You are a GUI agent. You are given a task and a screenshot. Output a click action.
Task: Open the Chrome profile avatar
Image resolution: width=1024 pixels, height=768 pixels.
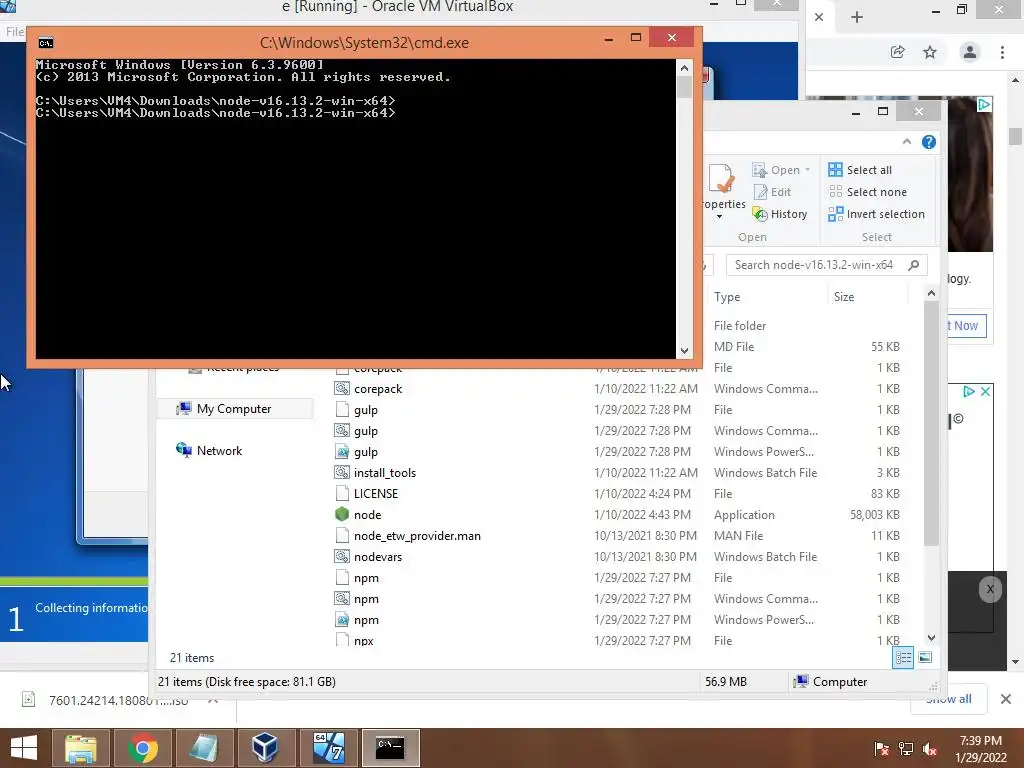[x=970, y=52]
